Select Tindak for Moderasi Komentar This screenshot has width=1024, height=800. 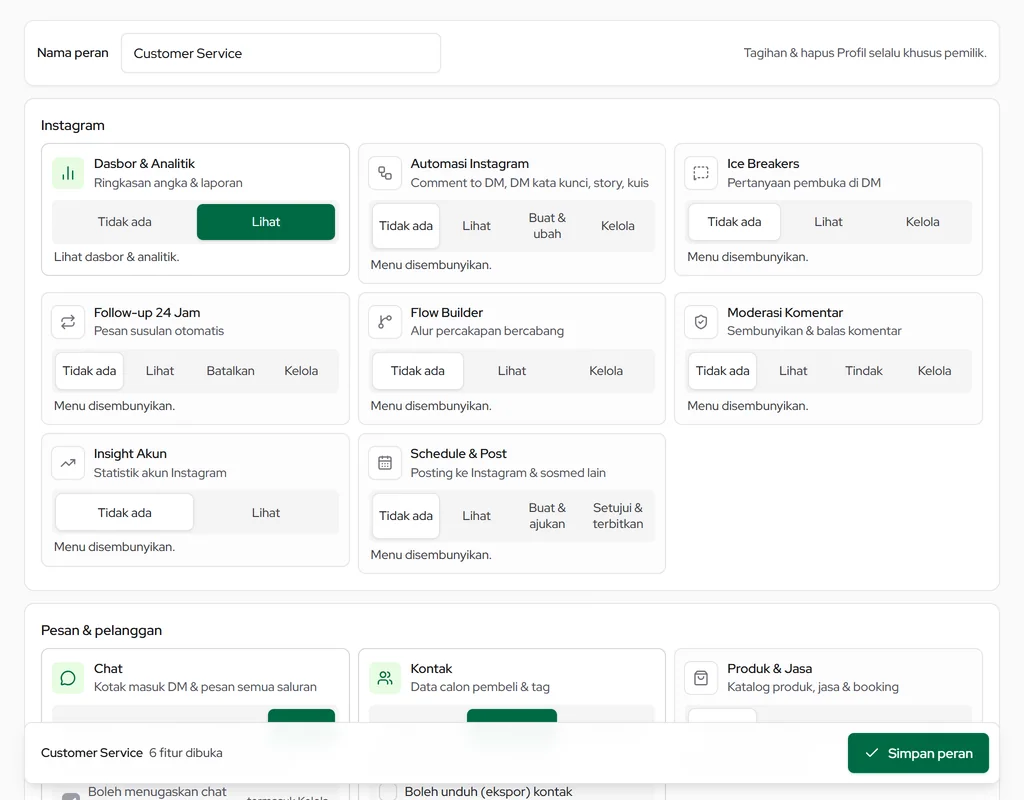click(x=863, y=371)
